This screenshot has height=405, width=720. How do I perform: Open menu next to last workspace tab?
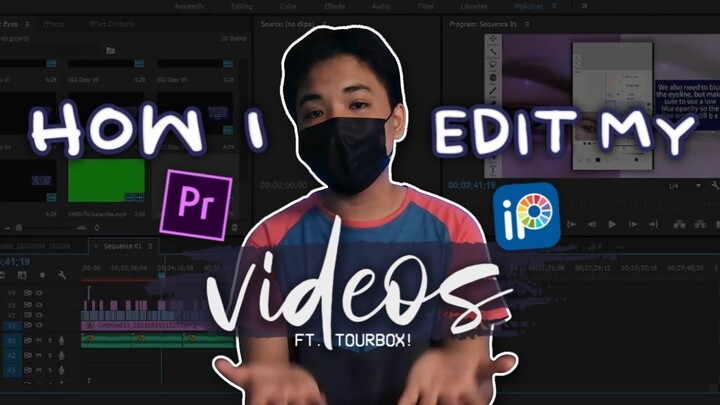(554, 6)
